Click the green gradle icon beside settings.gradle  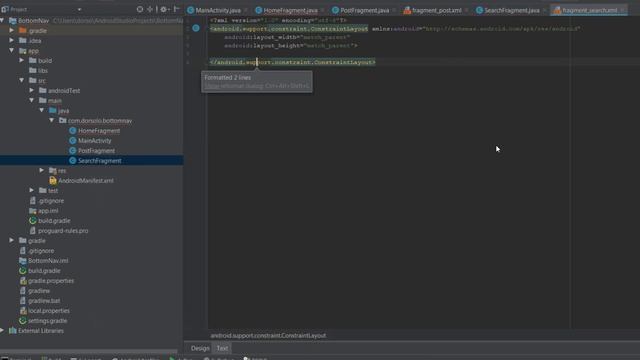coord(22,321)
